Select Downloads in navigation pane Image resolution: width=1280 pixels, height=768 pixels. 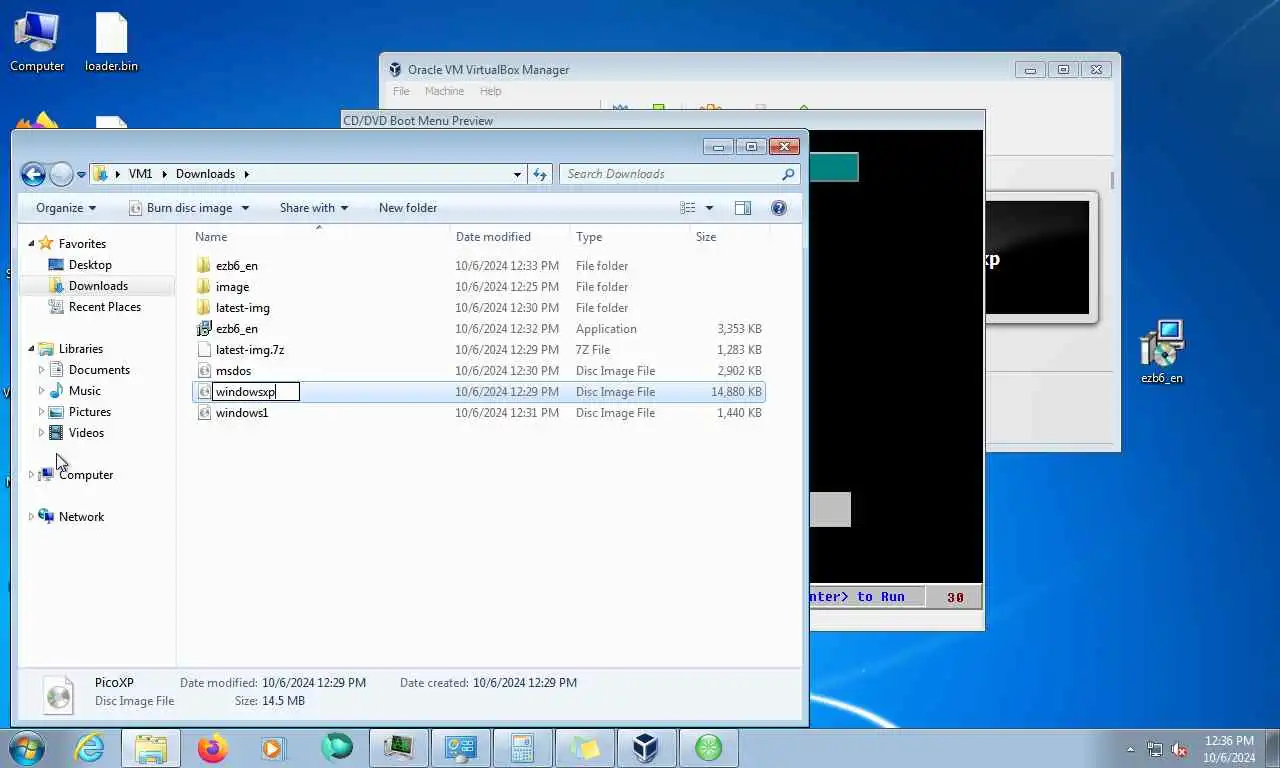[x=98, y=286]
